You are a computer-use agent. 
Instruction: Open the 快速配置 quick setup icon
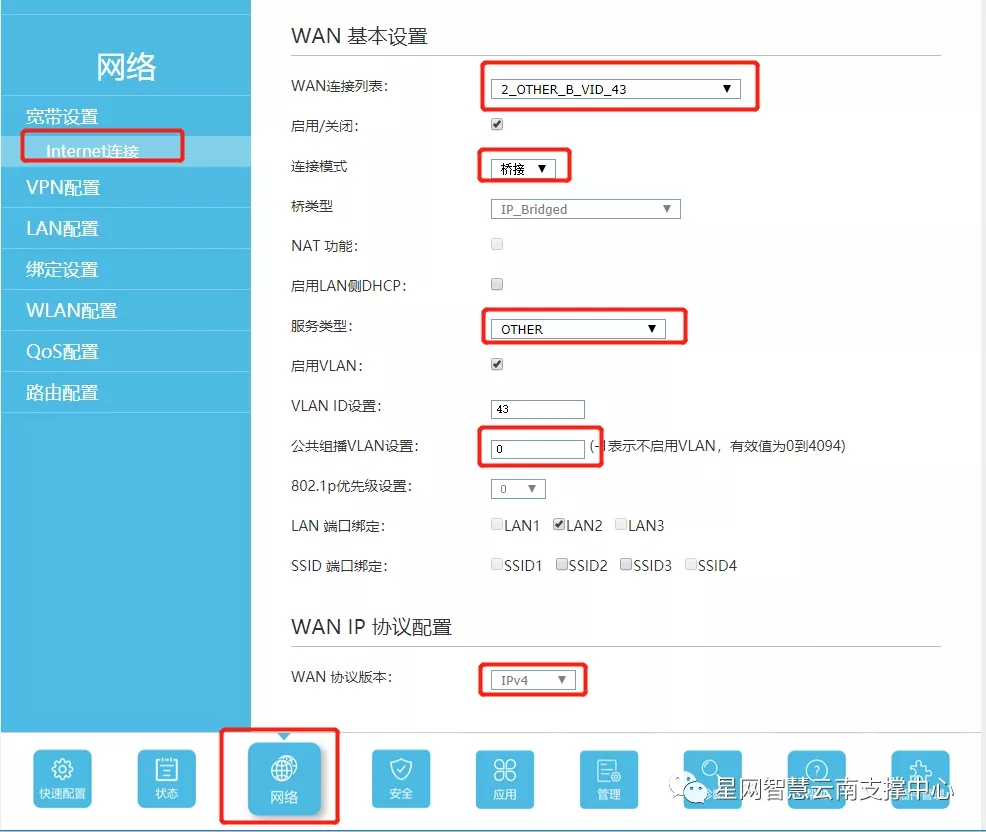coord(62,778)
